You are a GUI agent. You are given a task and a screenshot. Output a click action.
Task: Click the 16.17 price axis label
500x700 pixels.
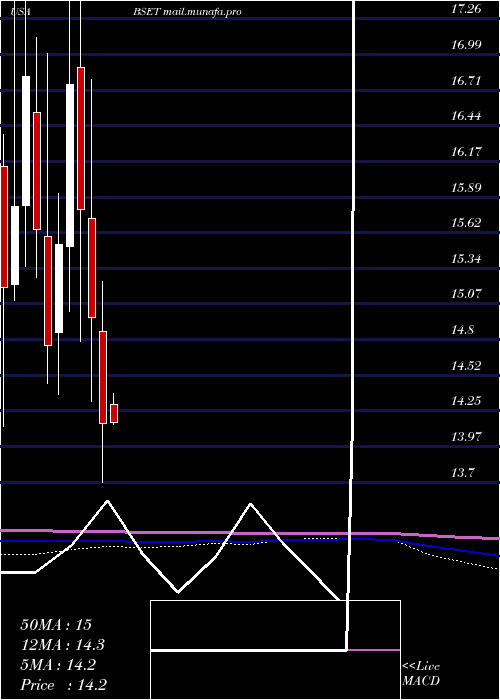coord(466,152)
